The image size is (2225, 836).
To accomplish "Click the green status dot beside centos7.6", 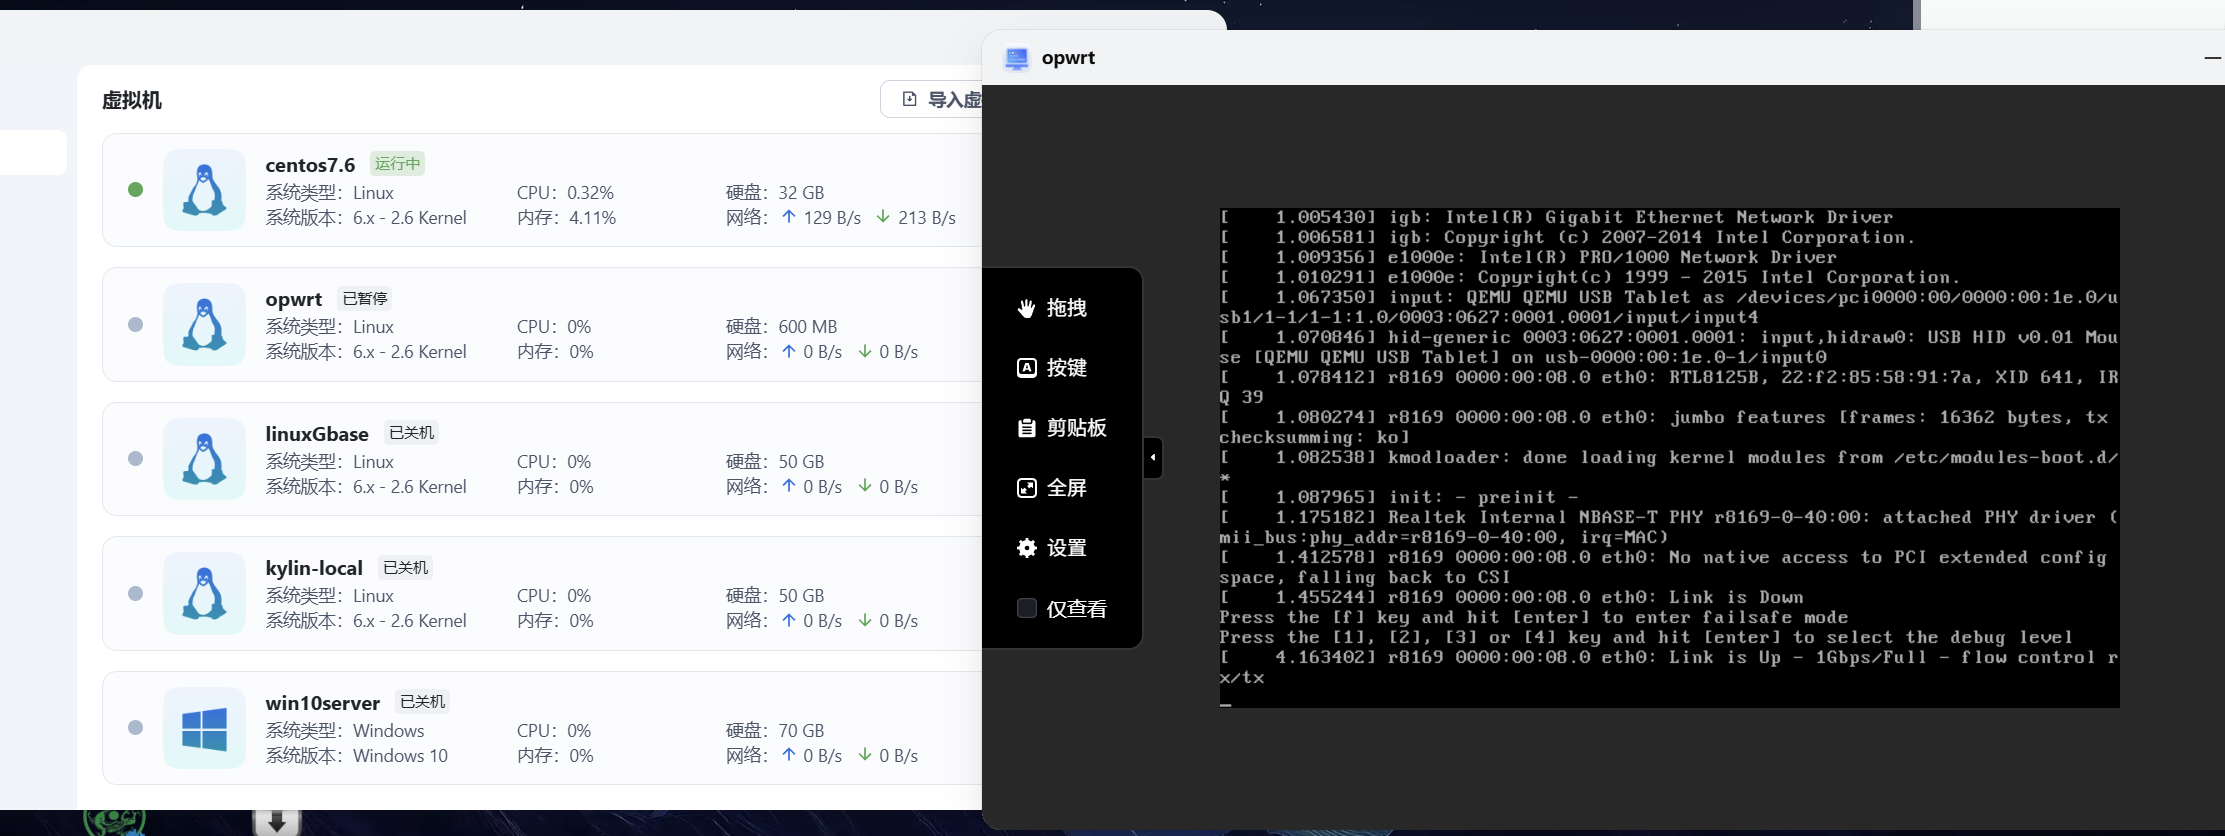I will [136, 190].
